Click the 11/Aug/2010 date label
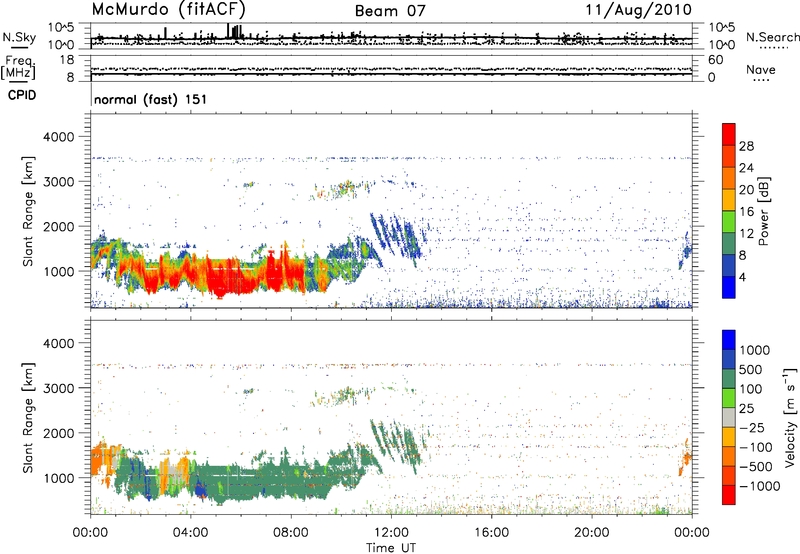 coord(638,9)
